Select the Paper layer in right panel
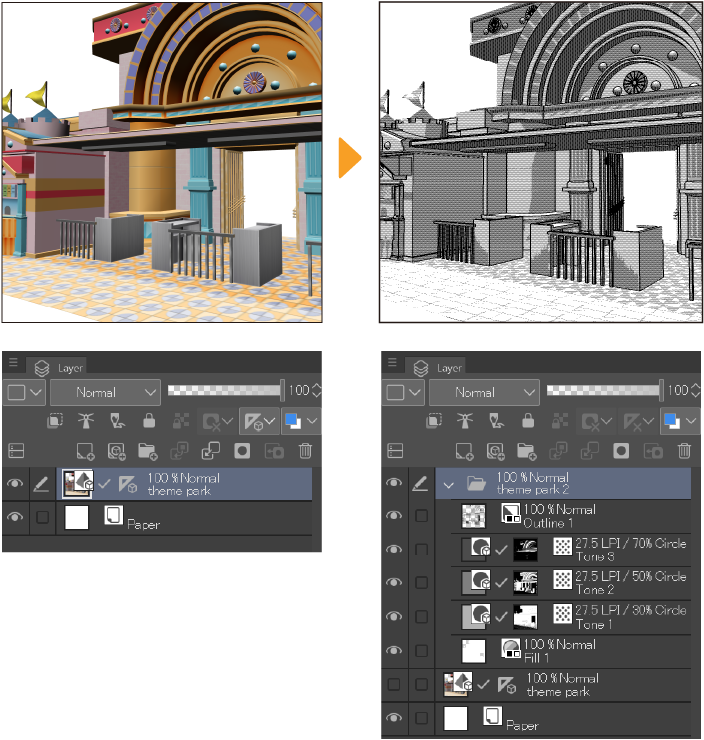 (x=563, y=718)
